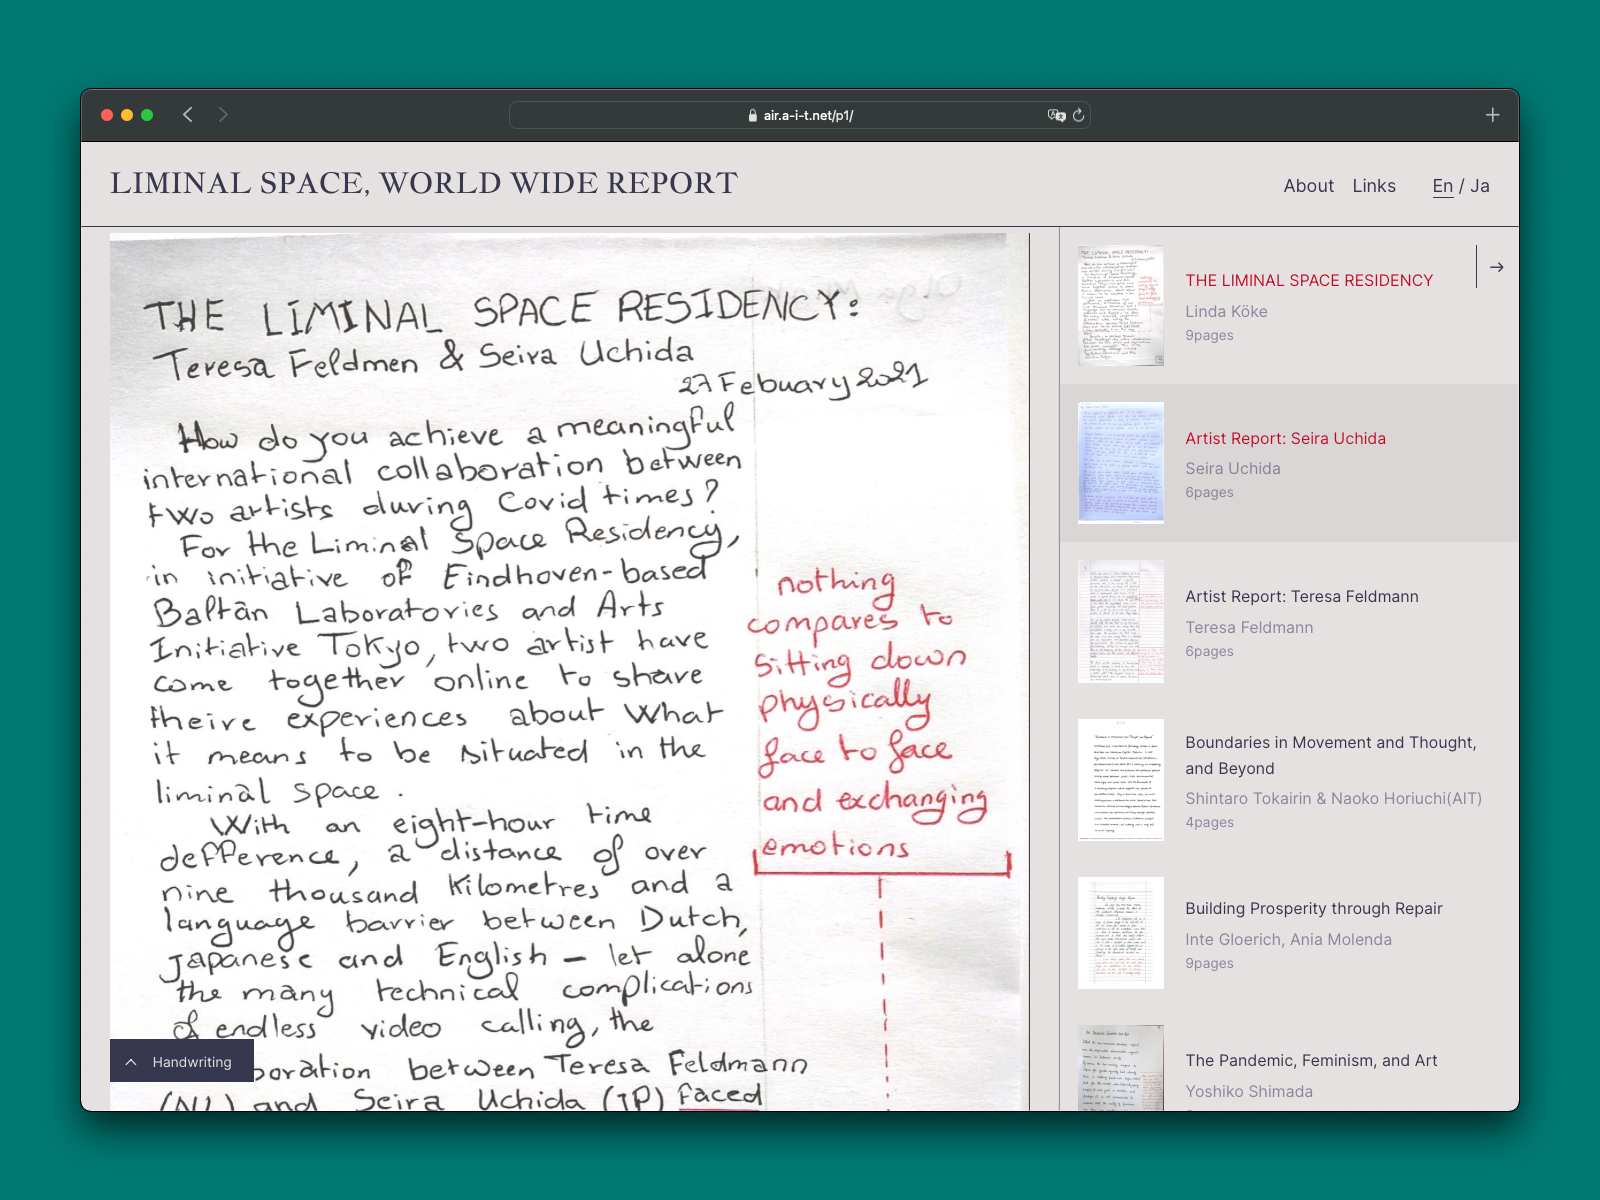Viewport: 1600px width, 1200px height.
Task: Open the About page
Action: tap(1308, 186)
